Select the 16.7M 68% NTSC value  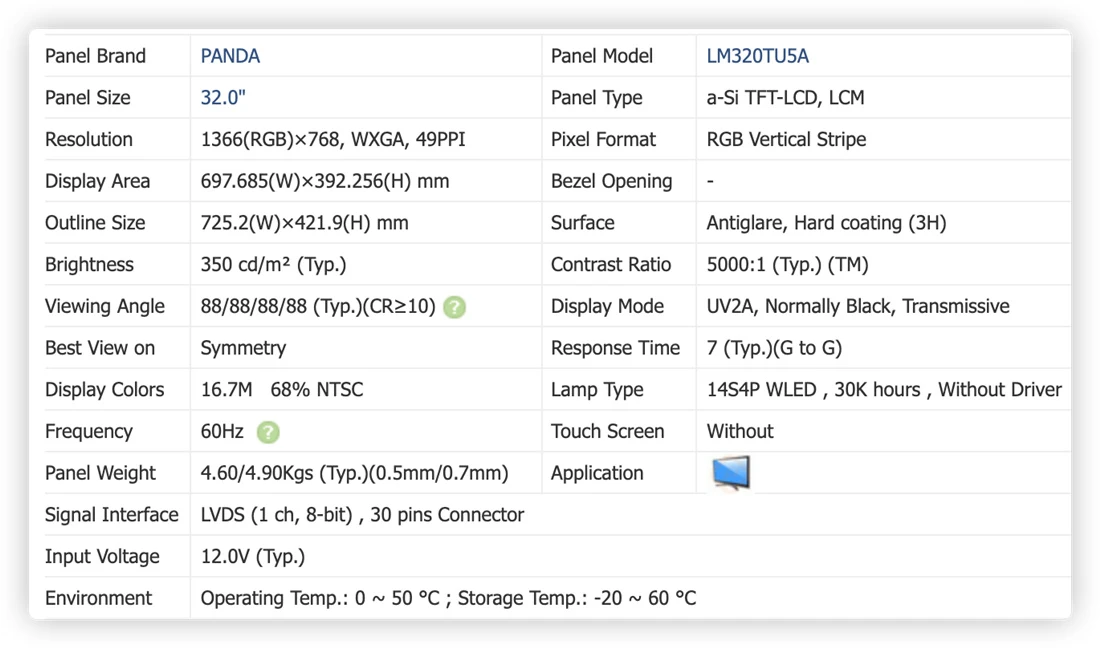282,390
